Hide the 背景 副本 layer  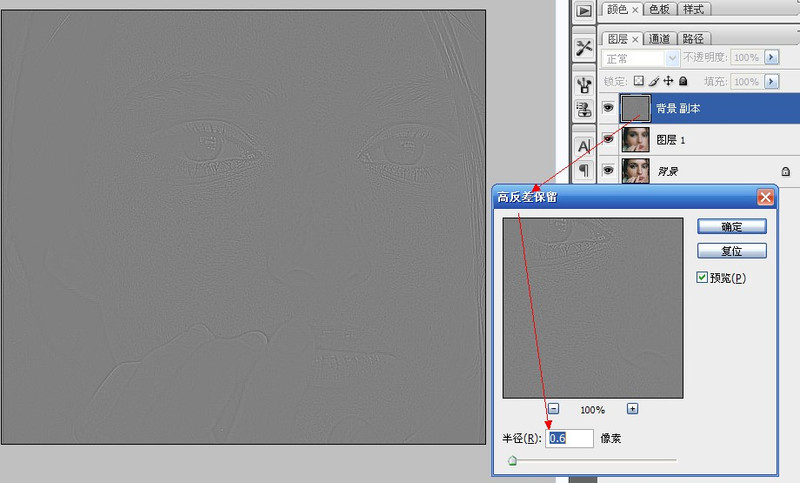pos(608,108)
